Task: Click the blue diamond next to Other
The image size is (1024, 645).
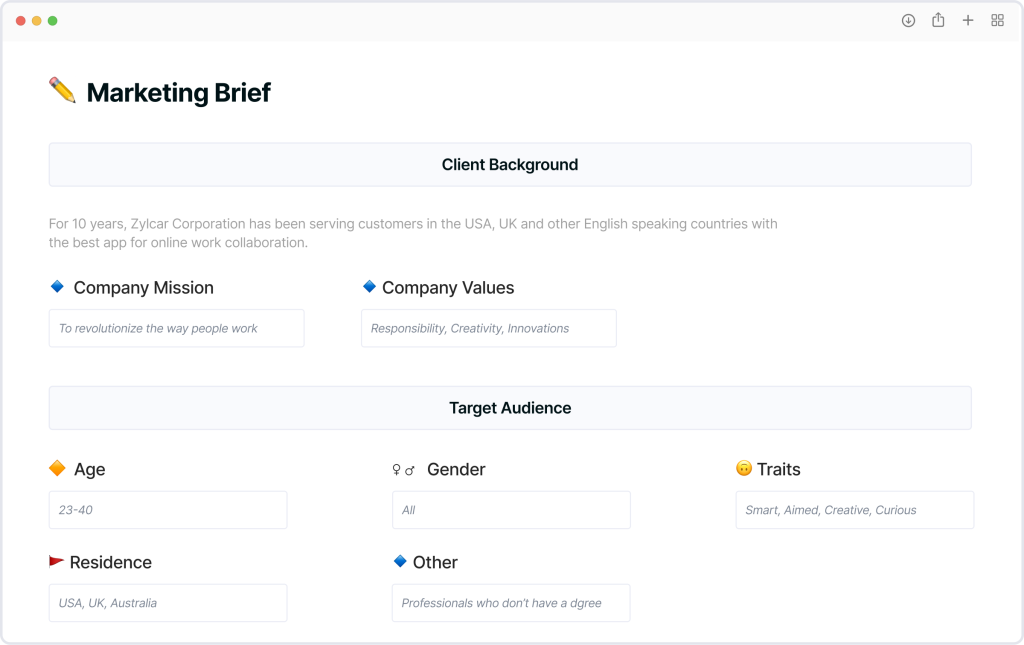Action: coord(400,561)
